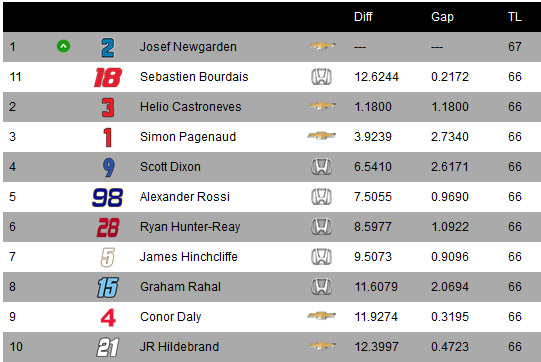Click Simon Pagenaud's Chevrolet logo
541x362 pixels.
(322, 136)
